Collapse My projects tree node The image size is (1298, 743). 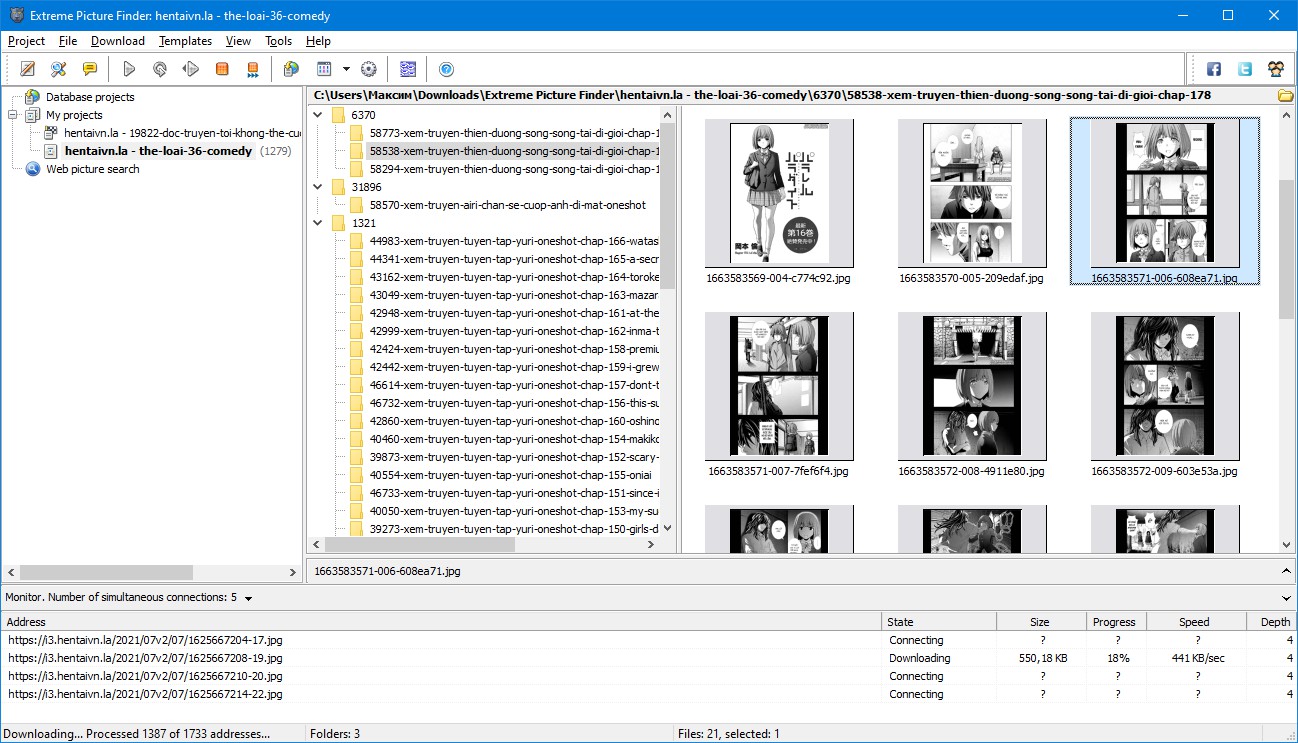point(13,115)
